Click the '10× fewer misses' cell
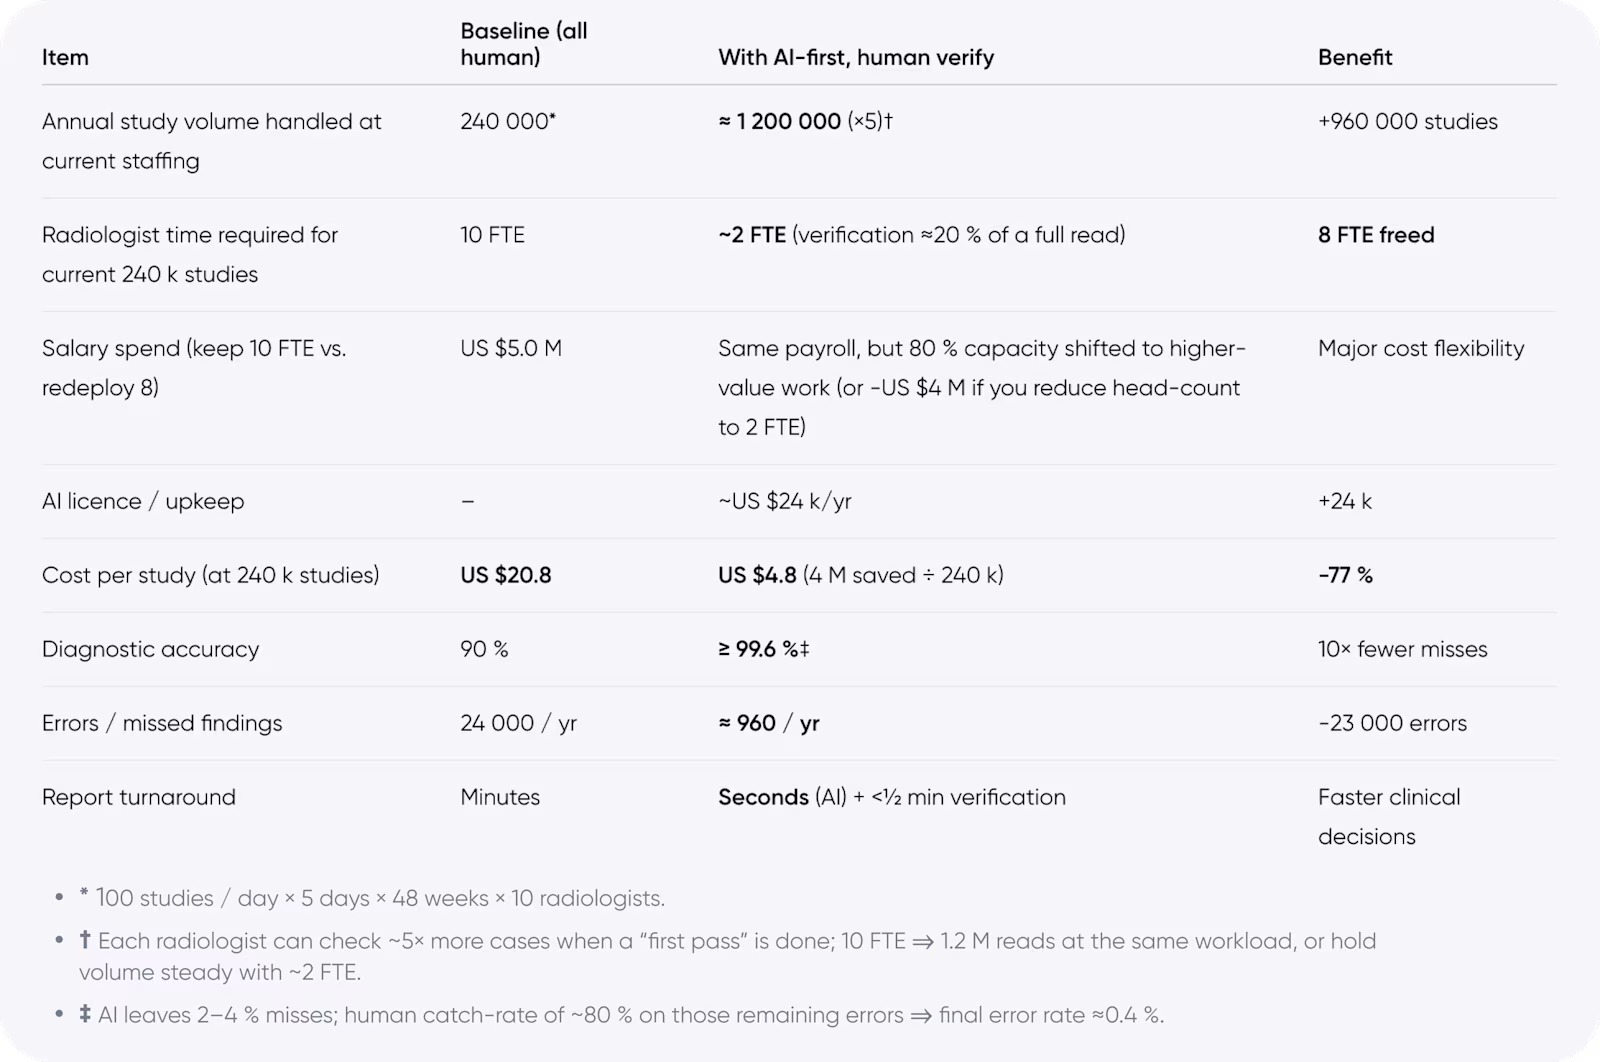 [1403, 649]
